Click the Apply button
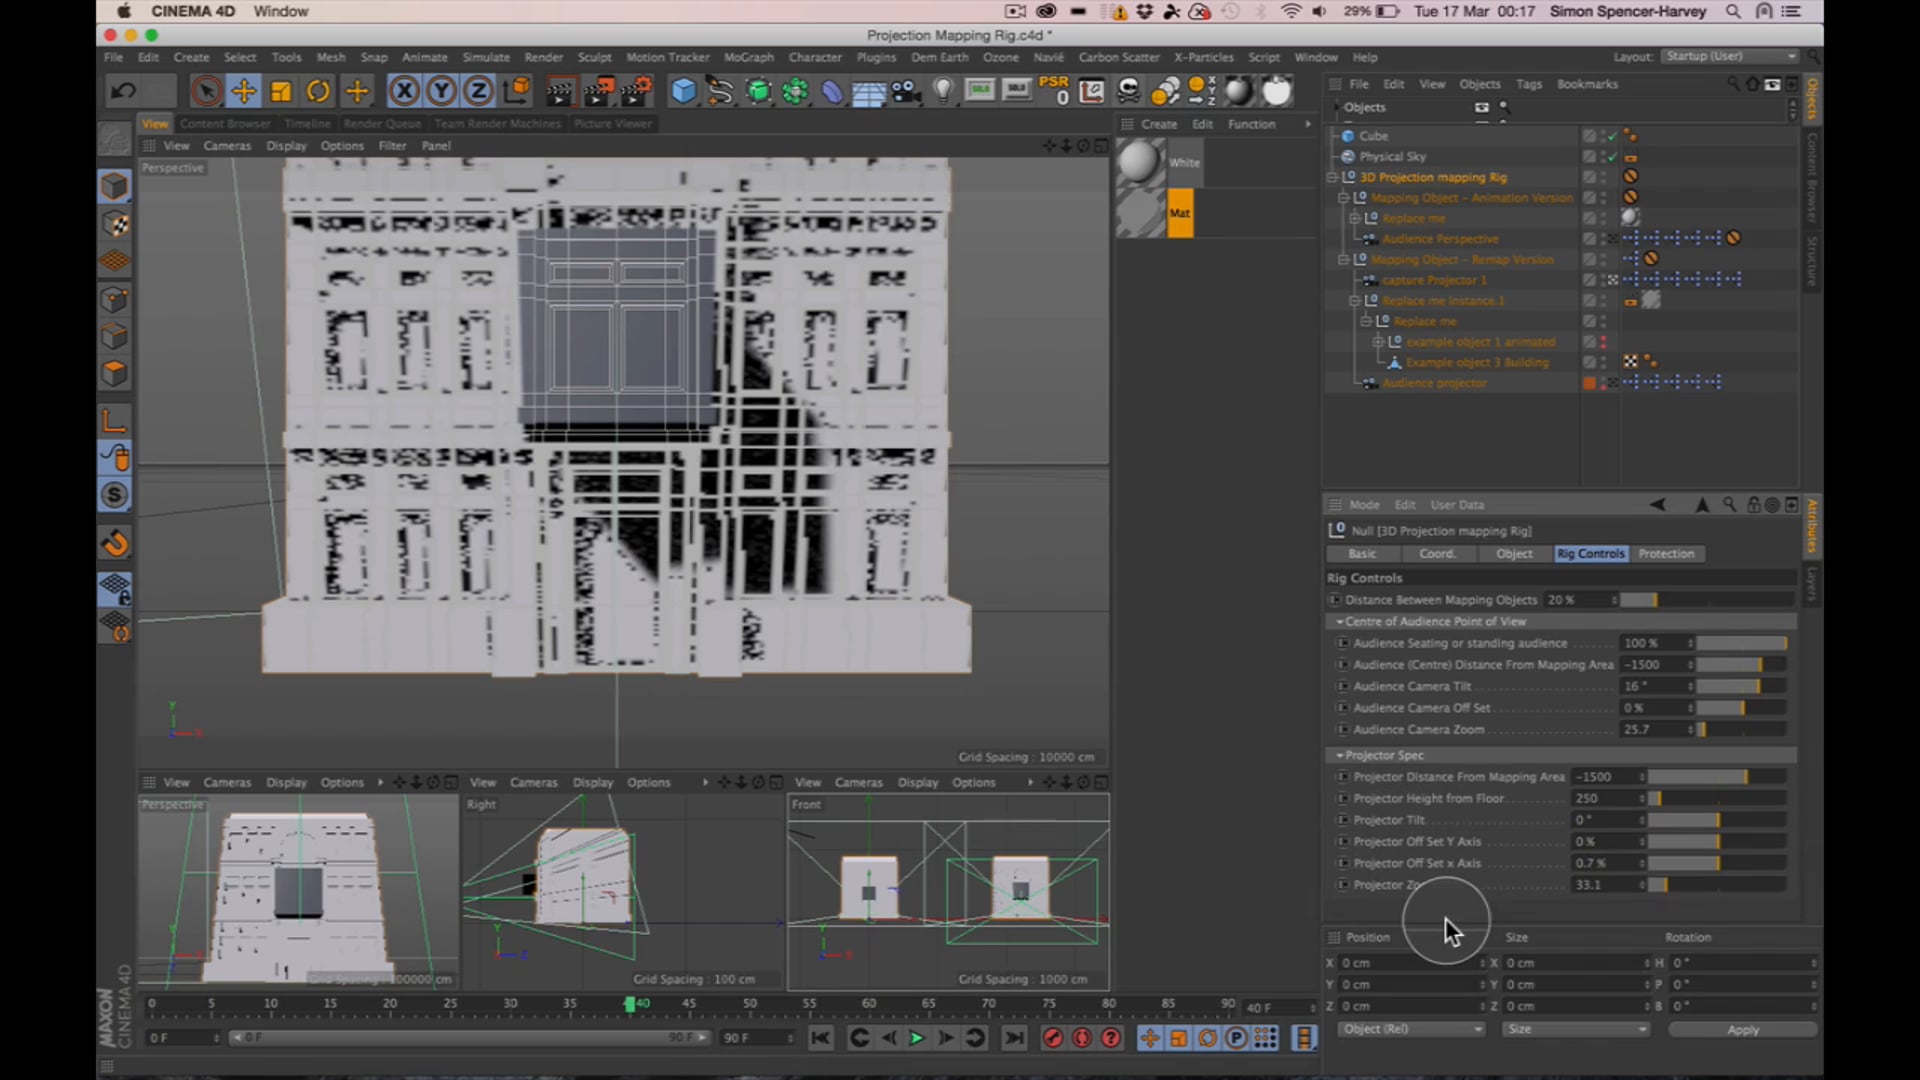The height and width of the screenshot is (1080, 1920). (x=1742, y=1030)
